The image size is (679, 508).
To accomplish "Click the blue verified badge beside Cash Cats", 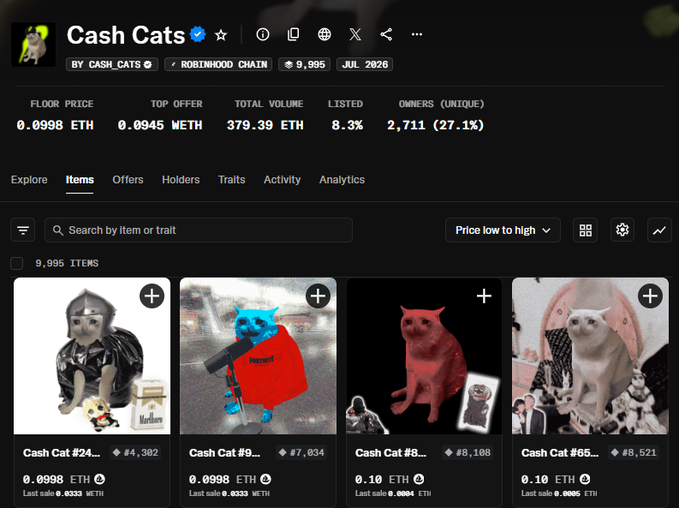I will 198,34.
